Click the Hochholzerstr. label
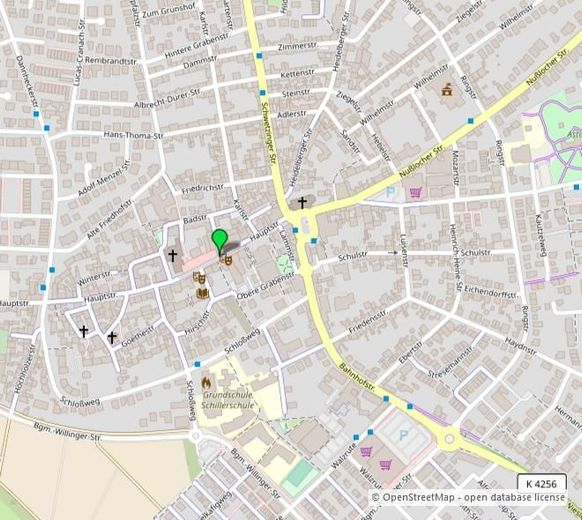582x520 pixels. (x=25, y=369)
